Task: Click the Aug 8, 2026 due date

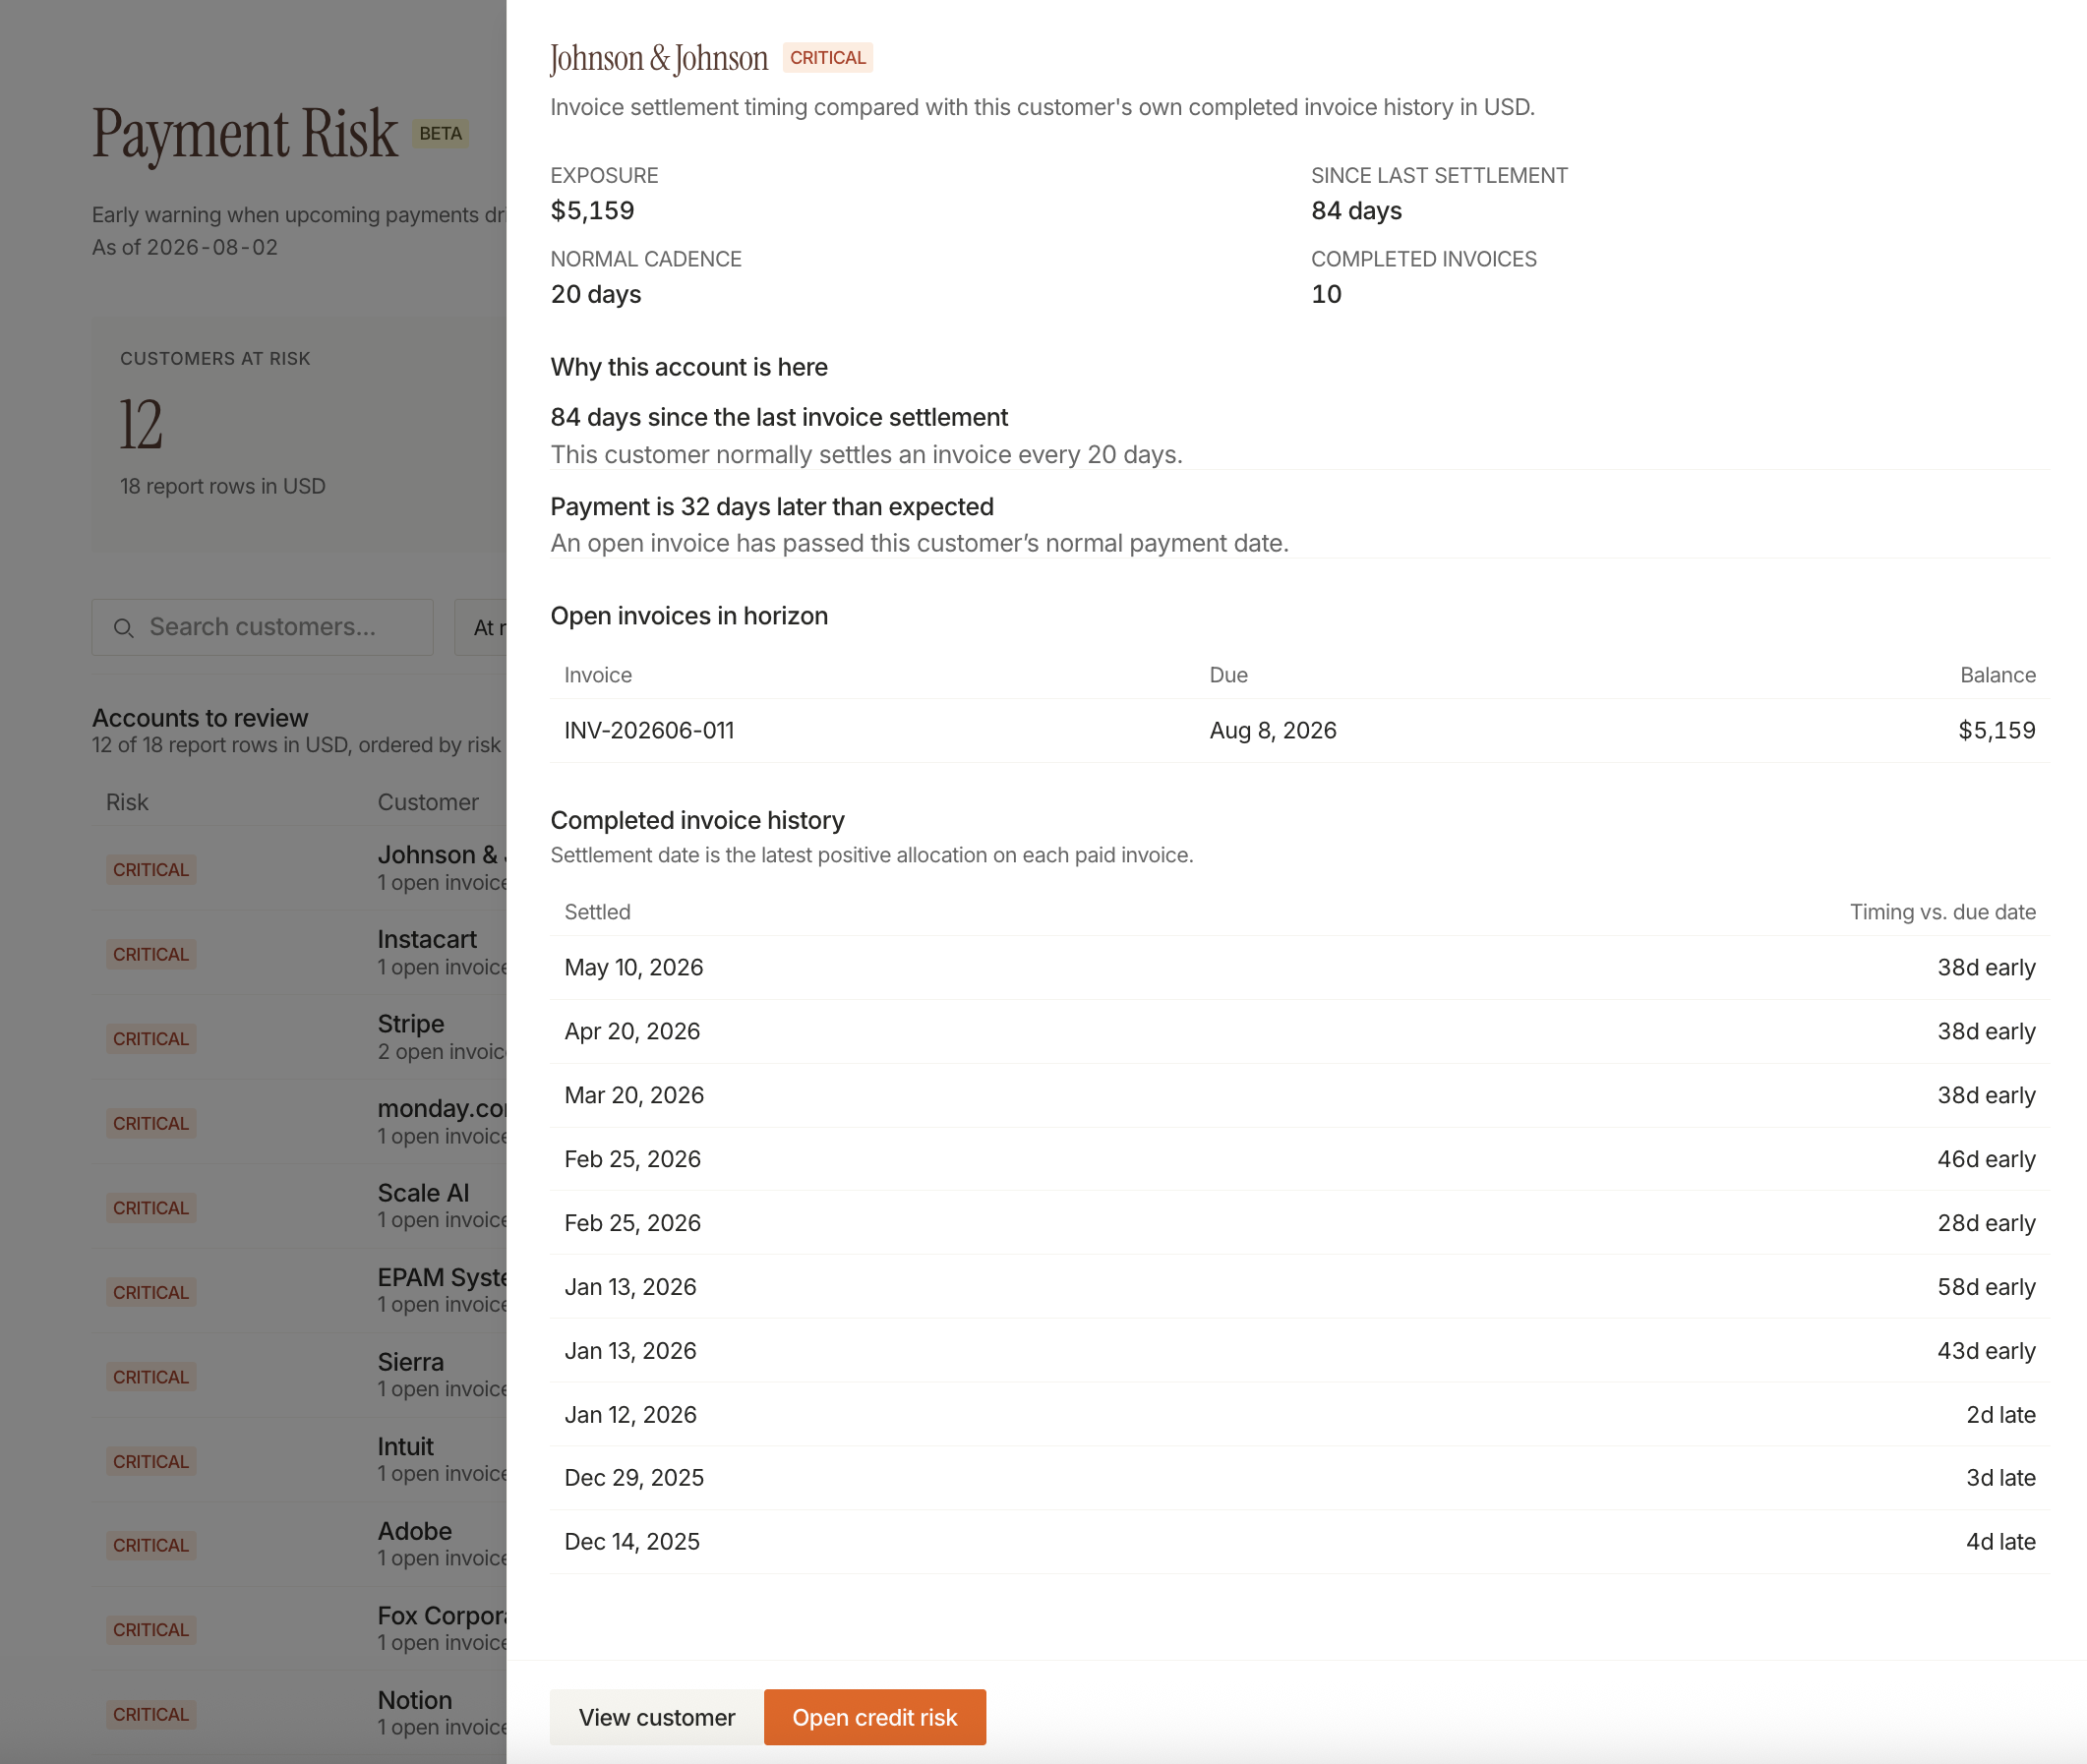Action: point(1273,730)
